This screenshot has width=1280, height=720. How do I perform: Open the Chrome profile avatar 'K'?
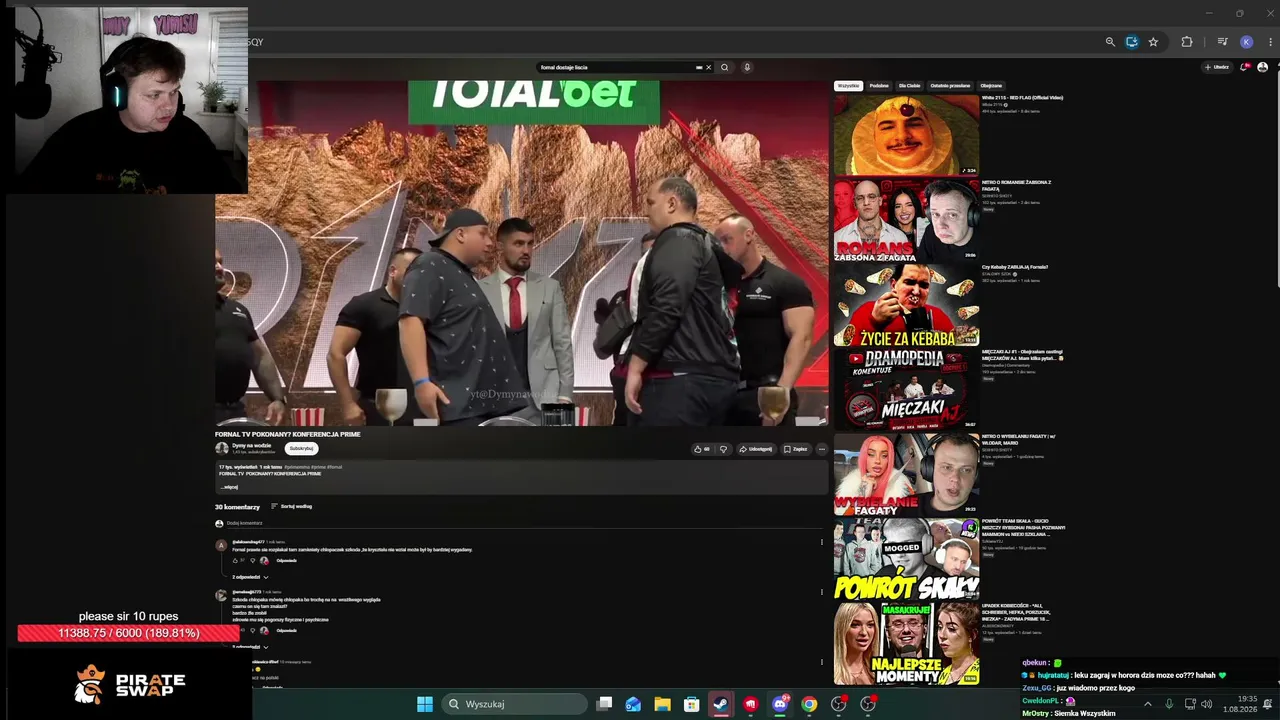(x=1246, y=42)
